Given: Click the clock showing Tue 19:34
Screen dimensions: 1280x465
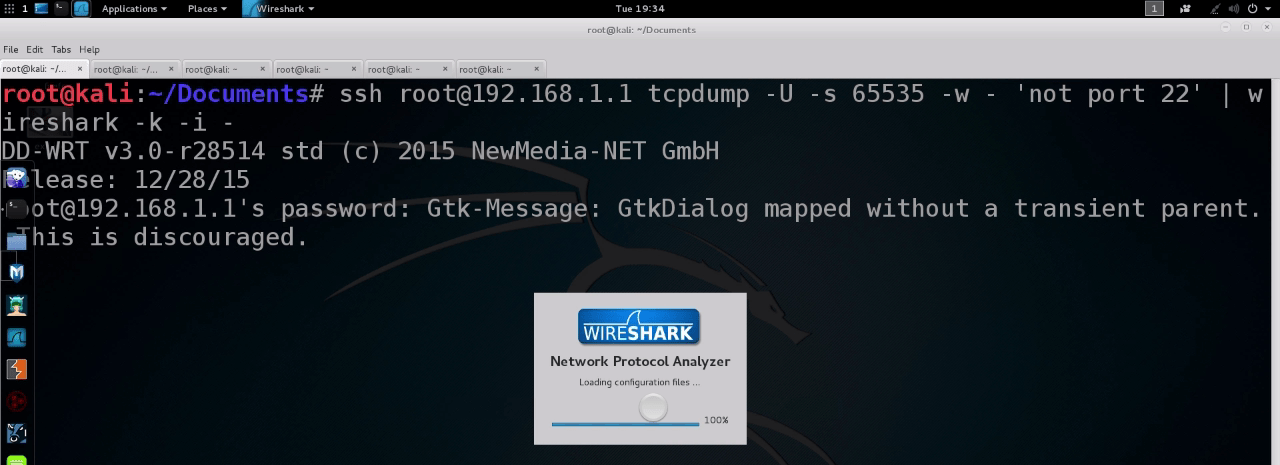Looking at the screenshot, I should coord(640,8).
